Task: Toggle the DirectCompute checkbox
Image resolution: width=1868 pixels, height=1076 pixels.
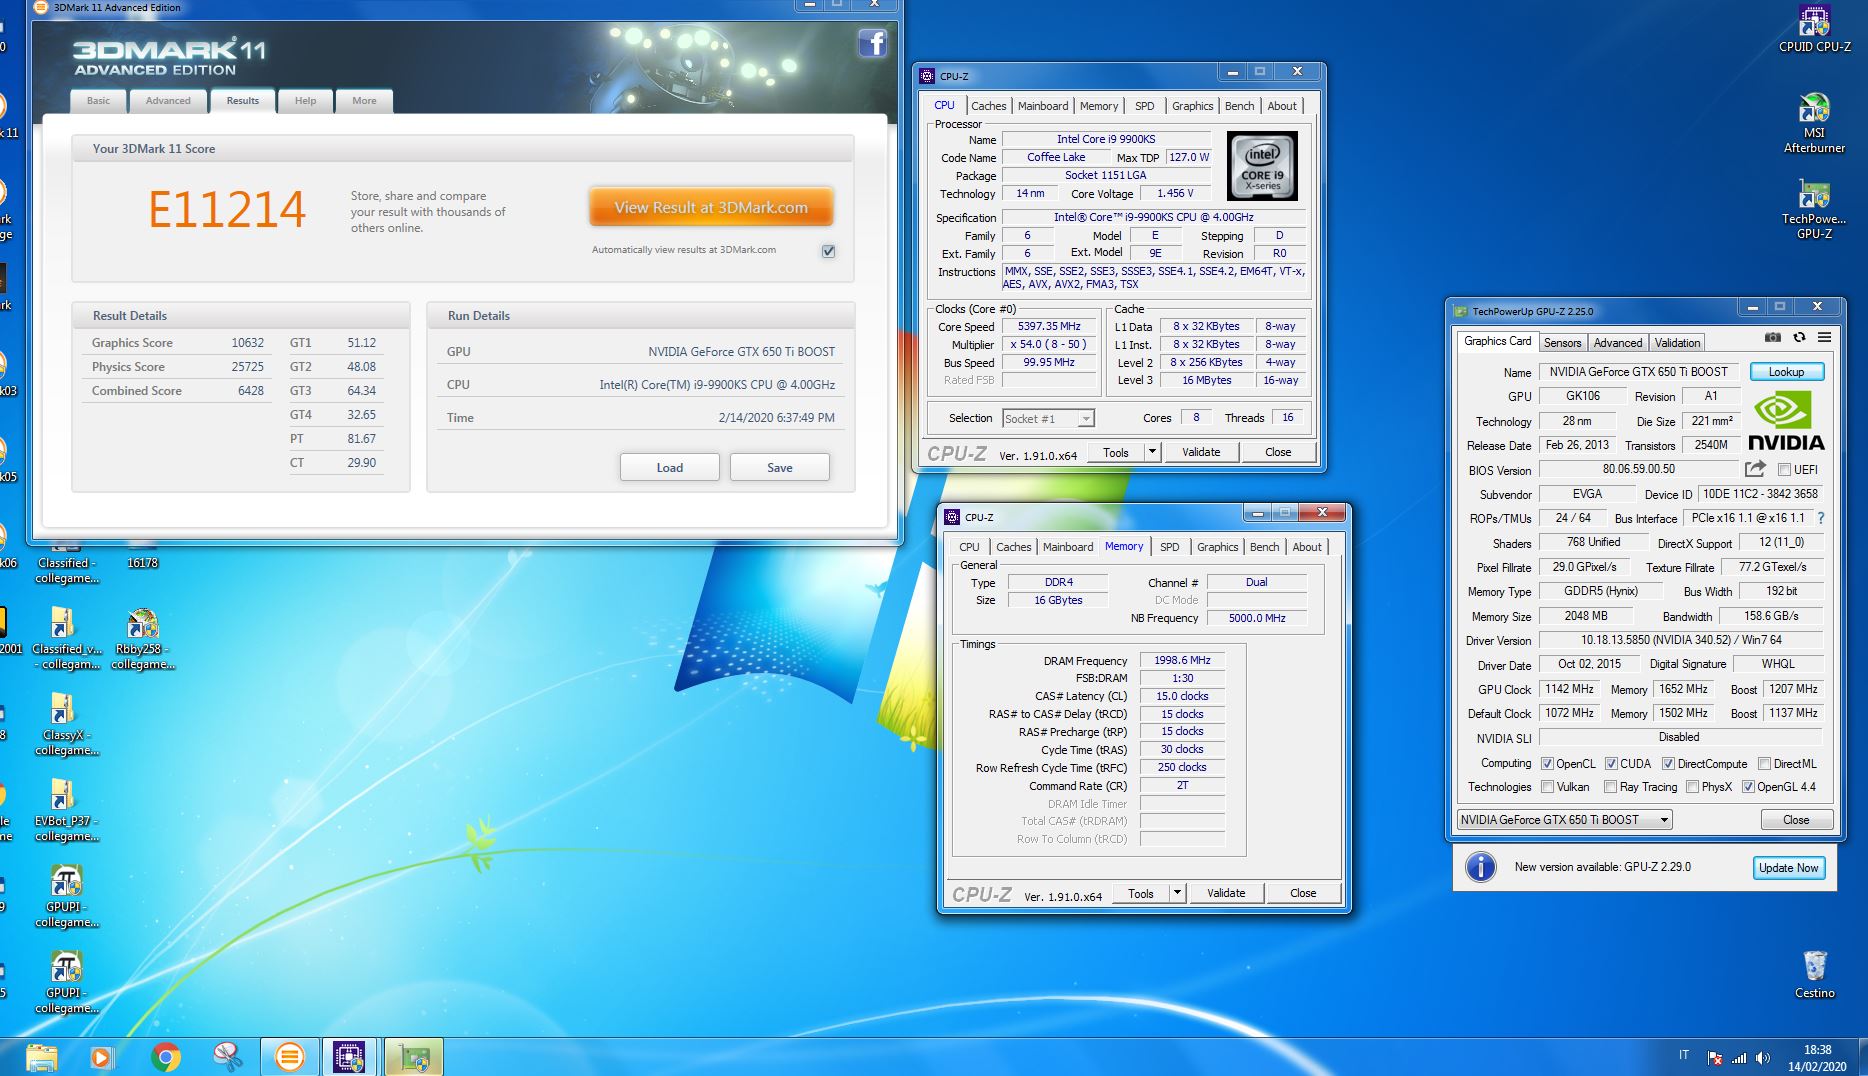Action: click(x=1668, y=763)
